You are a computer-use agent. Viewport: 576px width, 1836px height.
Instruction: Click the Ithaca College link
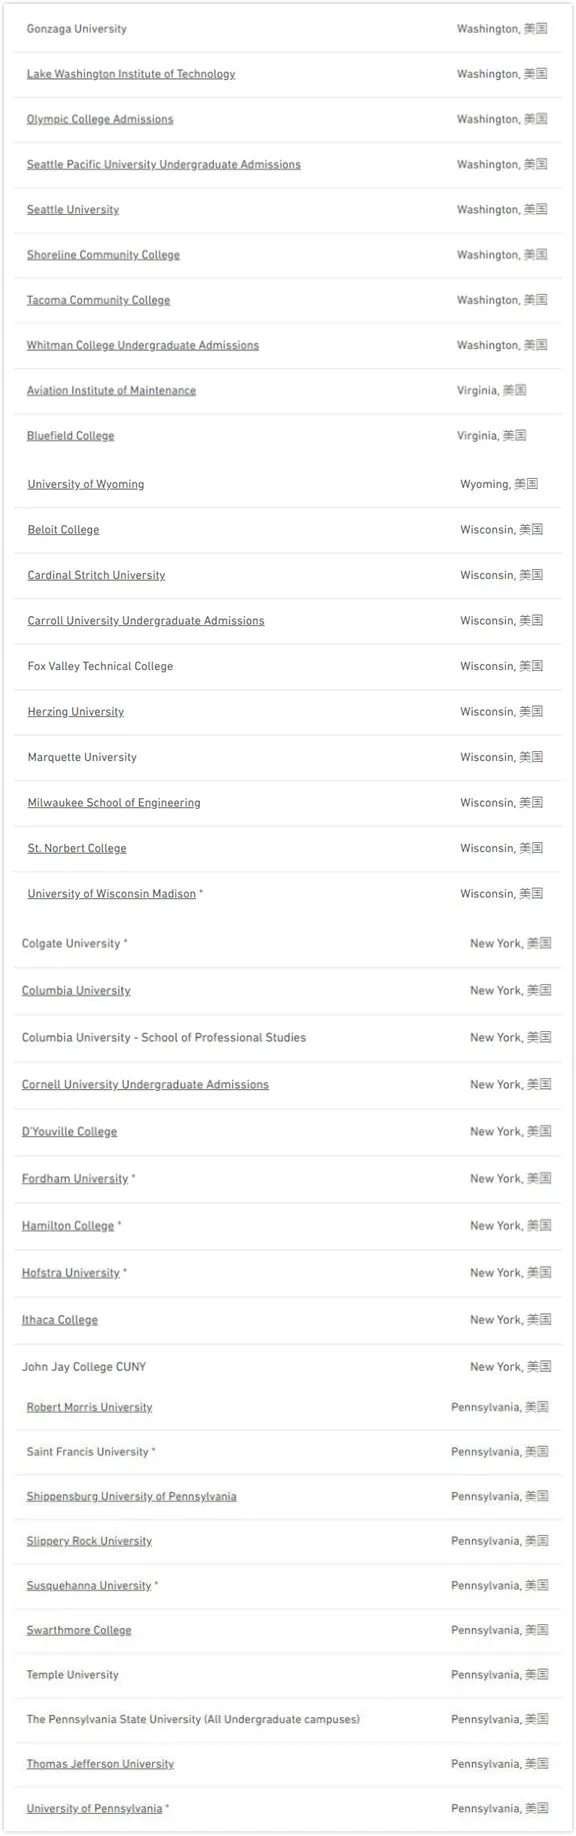pos(60,1320)
